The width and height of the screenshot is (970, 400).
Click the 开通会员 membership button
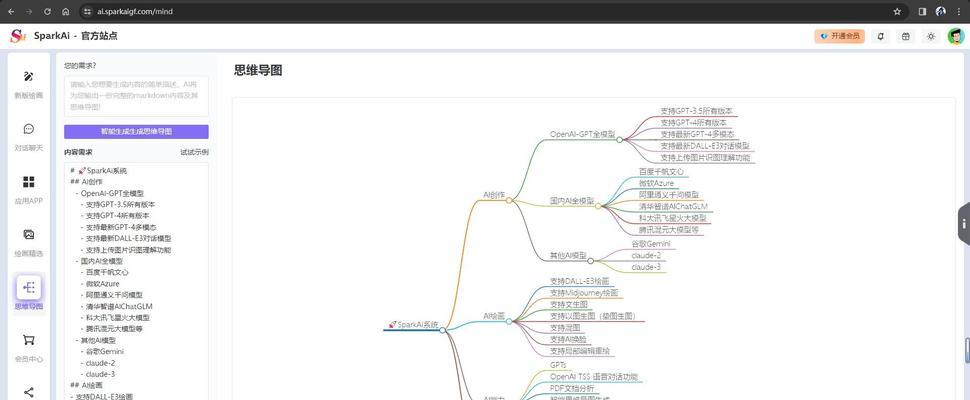coord(839,36)
